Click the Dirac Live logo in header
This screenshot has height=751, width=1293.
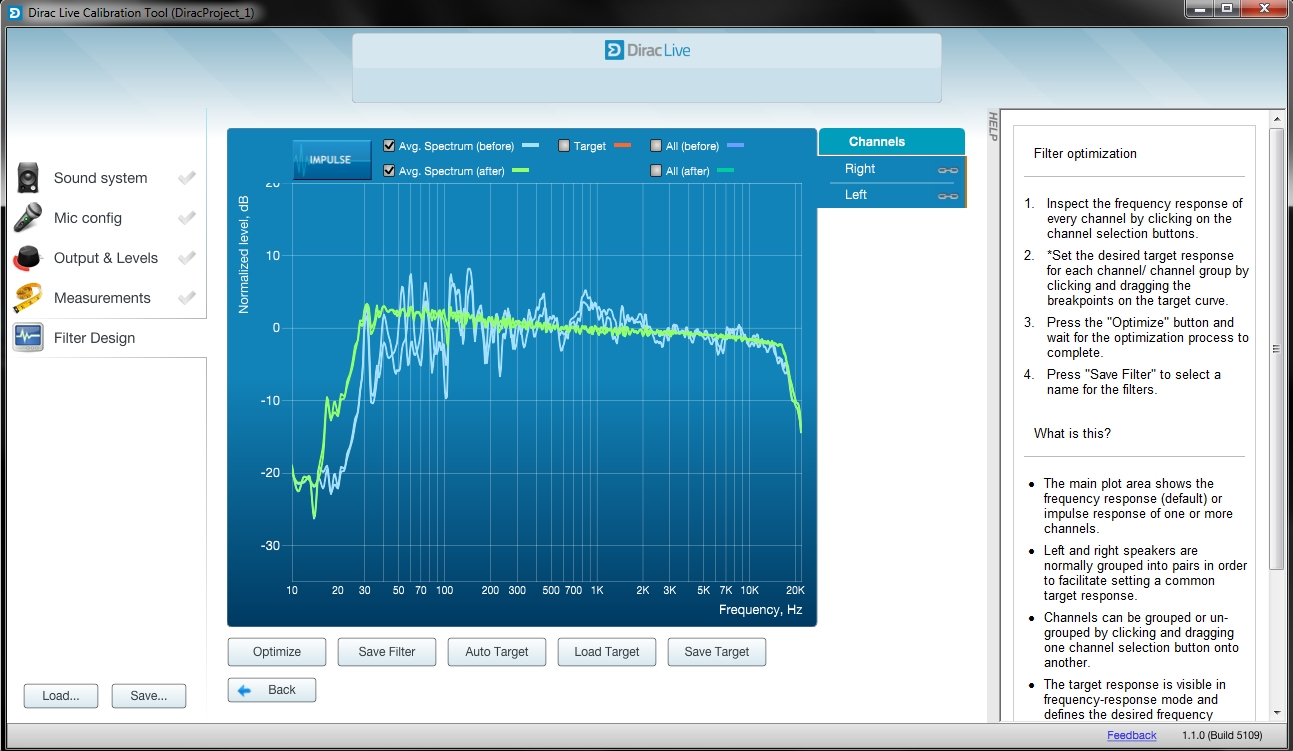[647, 50]
